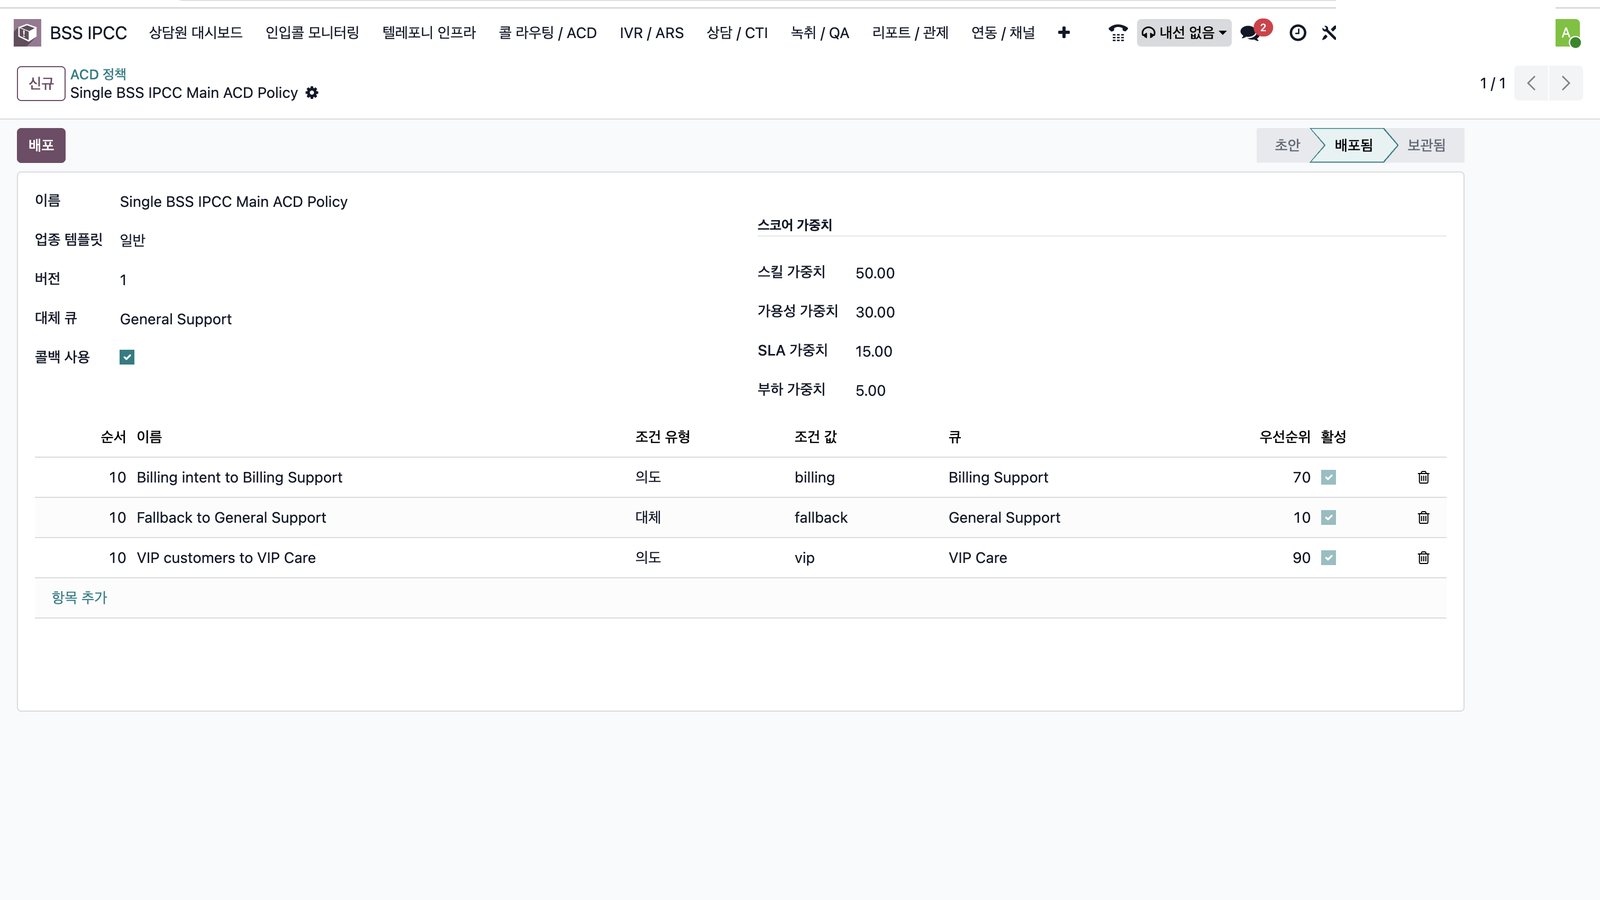
Task: Toggle active checkbox for Fallback rule
Action: [1328, 518]
